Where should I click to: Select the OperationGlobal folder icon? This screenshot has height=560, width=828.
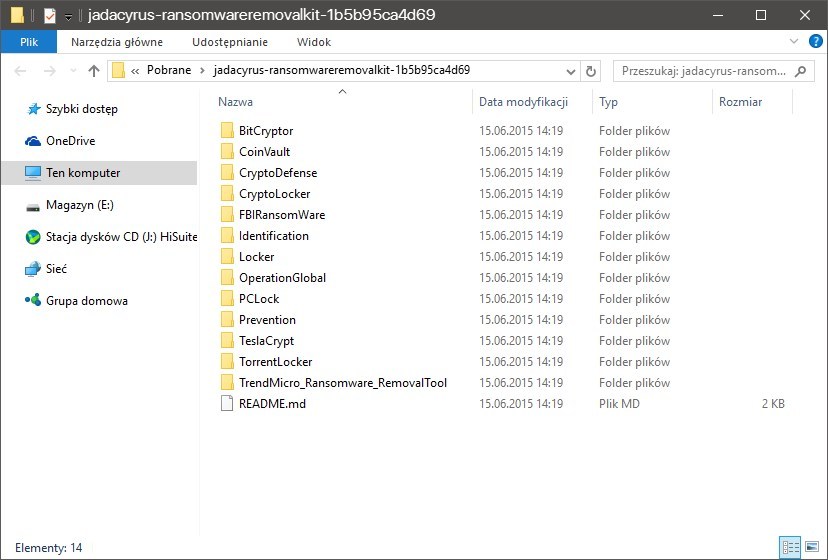pos(227,278)
